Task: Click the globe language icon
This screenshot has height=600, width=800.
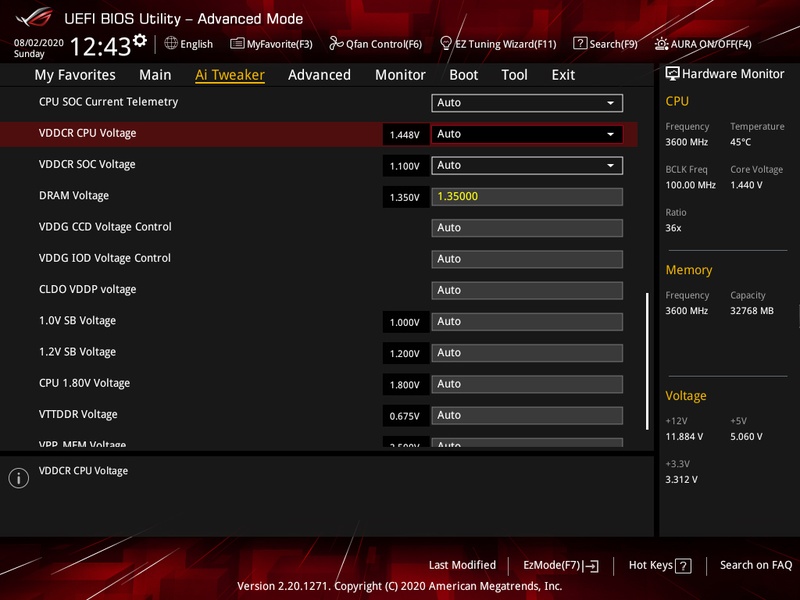Action: pyautogui.click(x=171, y=43)
